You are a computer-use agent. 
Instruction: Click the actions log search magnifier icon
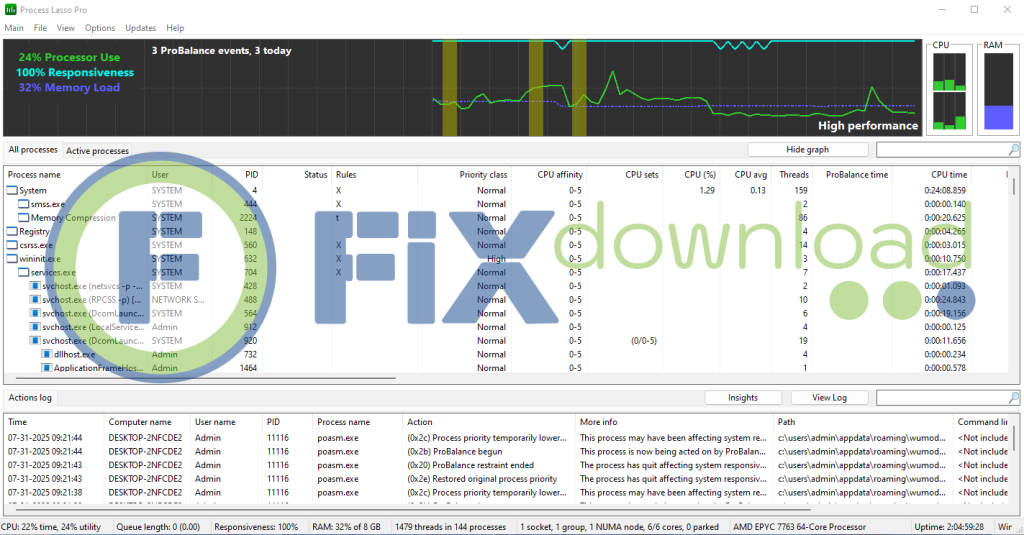[x=1014, y=398]
